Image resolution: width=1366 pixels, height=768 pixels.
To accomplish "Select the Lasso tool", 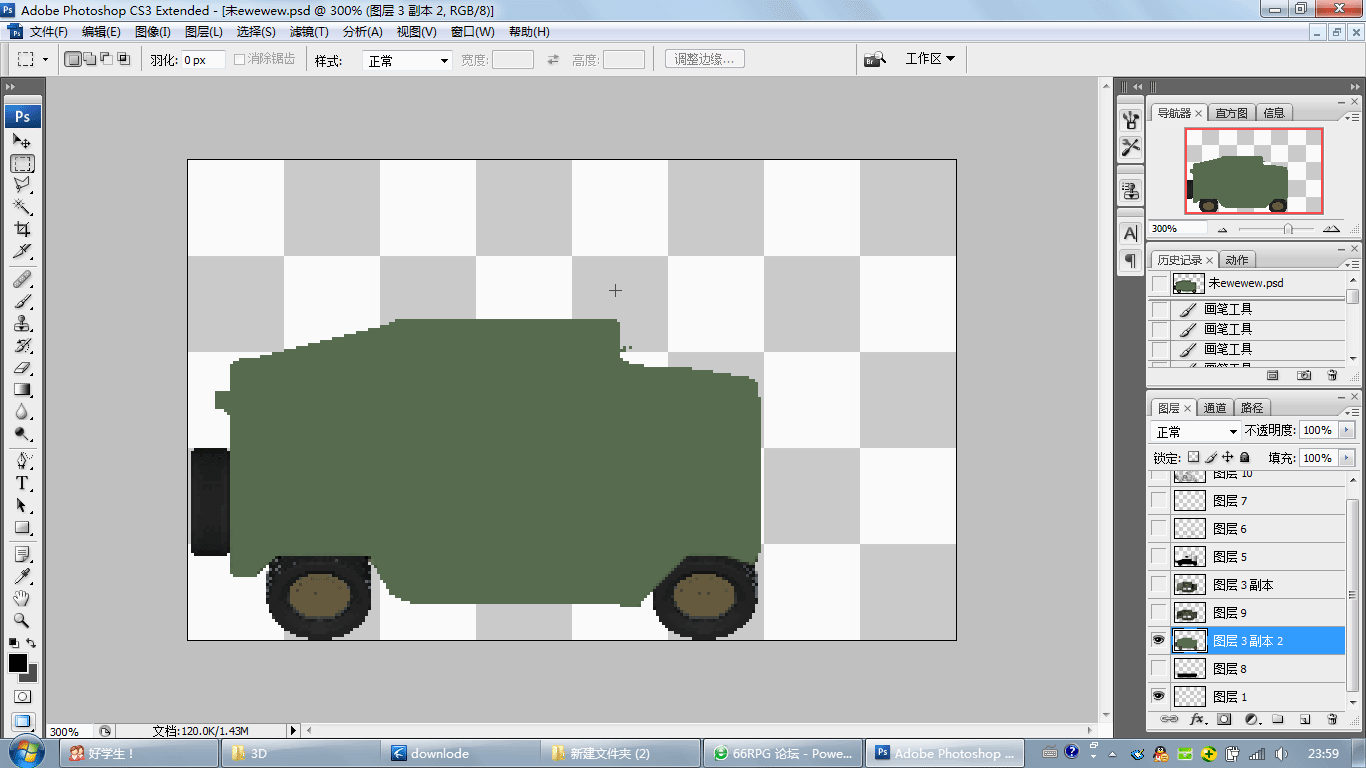I will coord(22,185).
